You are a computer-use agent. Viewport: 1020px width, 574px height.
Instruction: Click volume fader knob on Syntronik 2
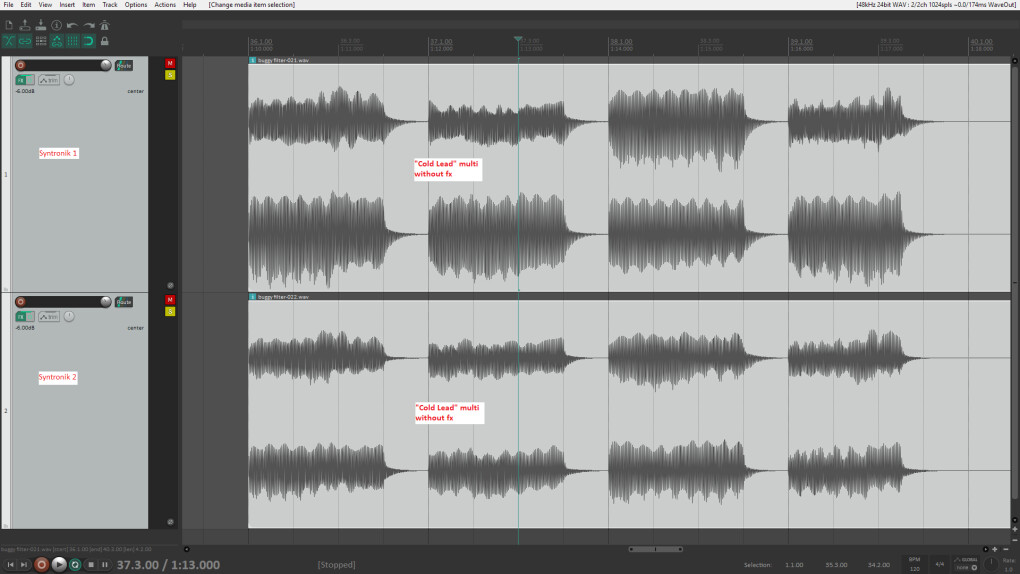(x=105, y=302)
